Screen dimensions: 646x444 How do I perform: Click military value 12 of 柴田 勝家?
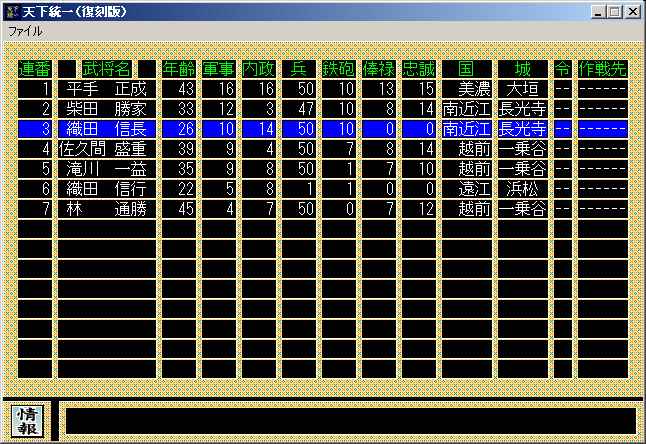[x=219, y=109]
